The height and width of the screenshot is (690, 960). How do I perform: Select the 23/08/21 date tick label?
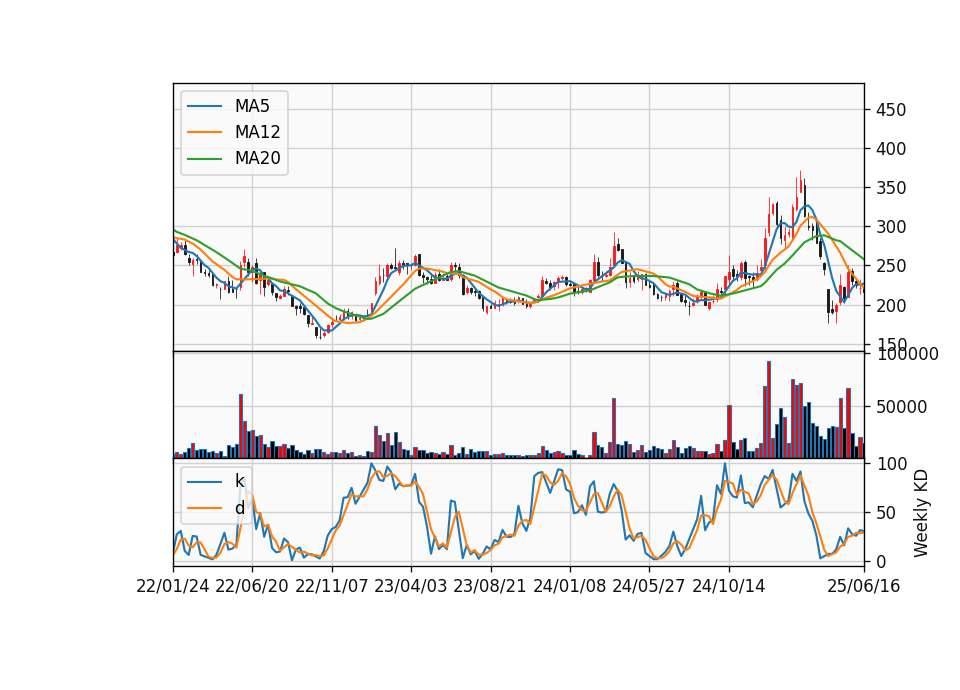click(490, 586)
